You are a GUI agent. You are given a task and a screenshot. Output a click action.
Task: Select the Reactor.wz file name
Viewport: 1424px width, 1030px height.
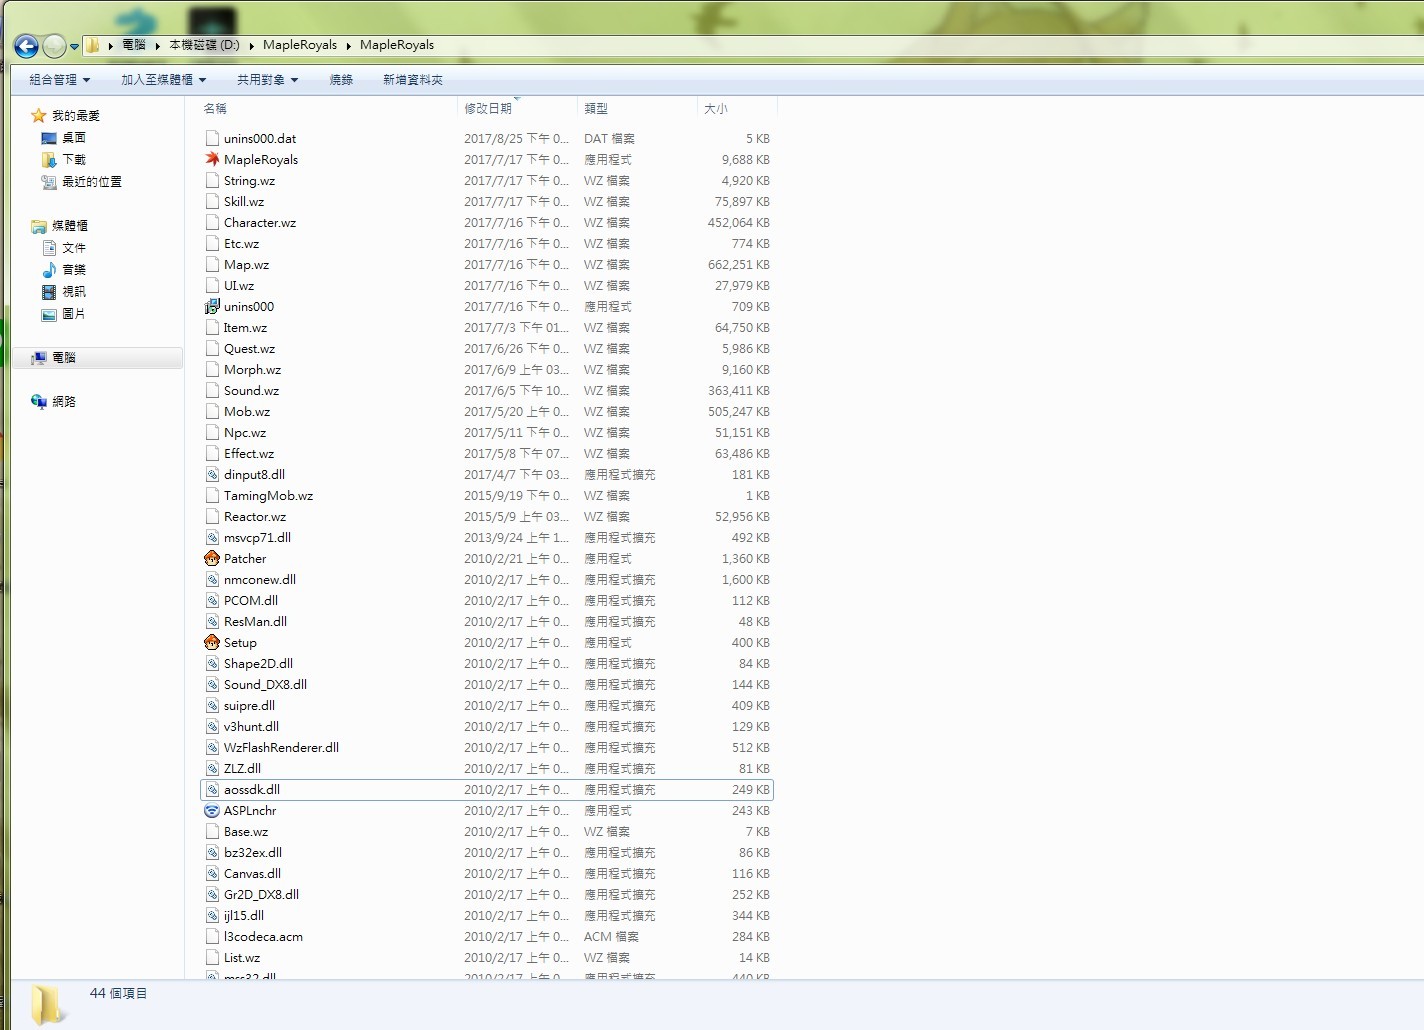point(255,516)
